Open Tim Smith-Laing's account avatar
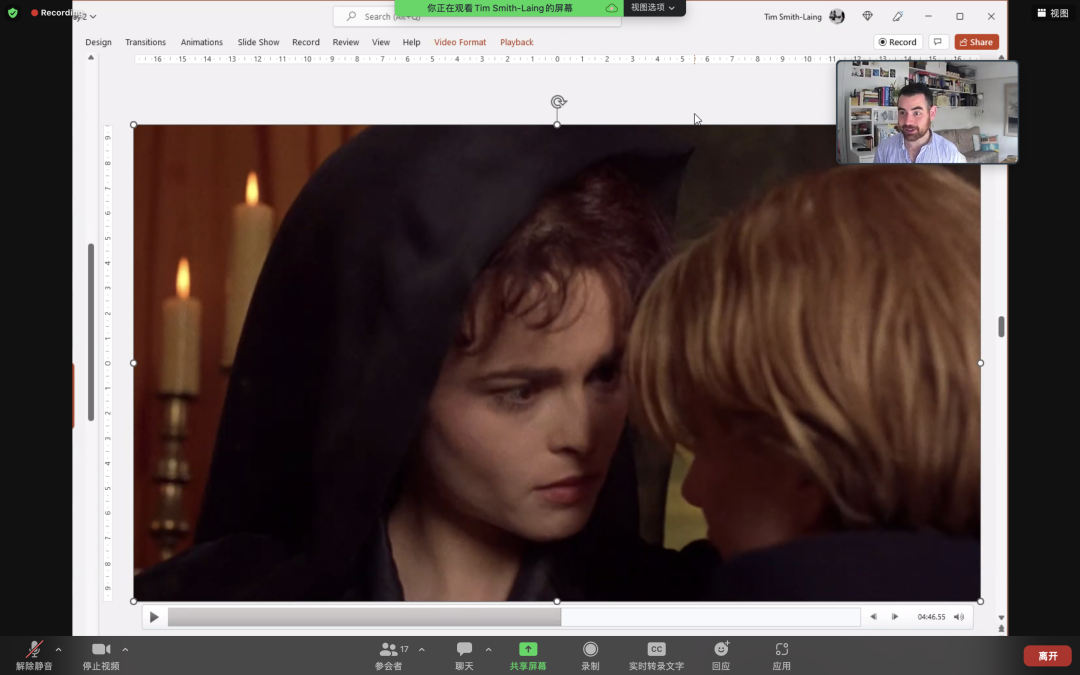This screenshot has width=1080, height=675. pyautogui.click(x=837, y=17)
